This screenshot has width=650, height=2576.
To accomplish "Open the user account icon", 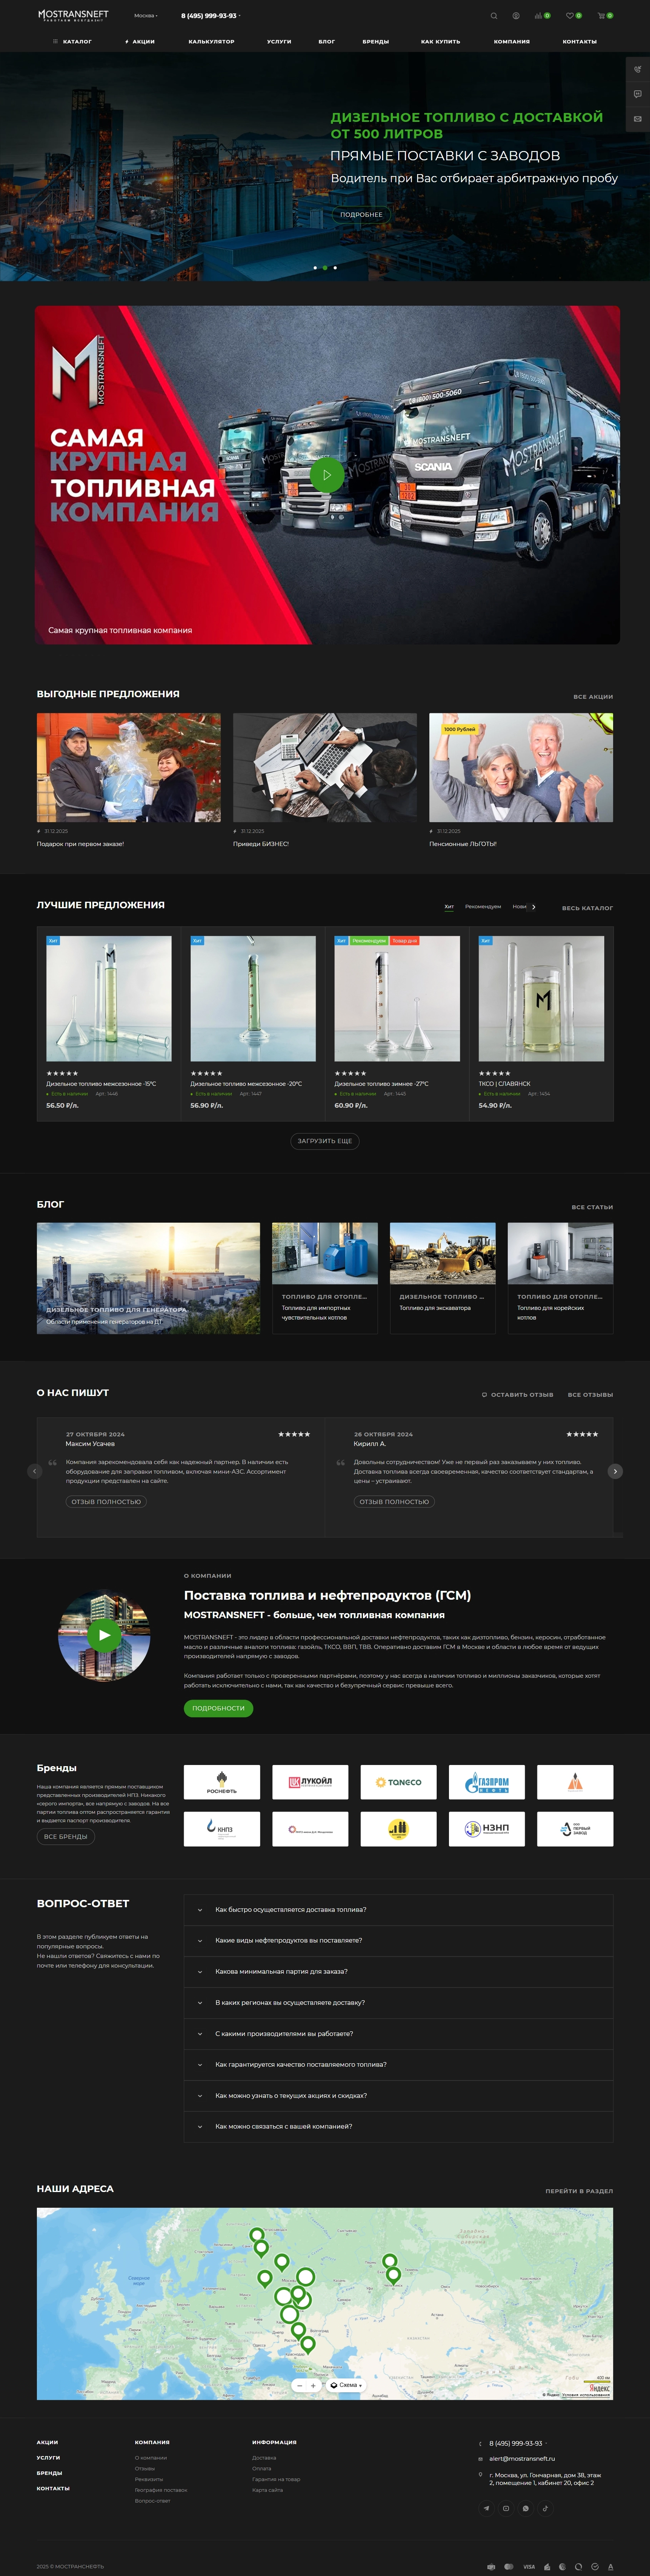I will pos(516,16).
